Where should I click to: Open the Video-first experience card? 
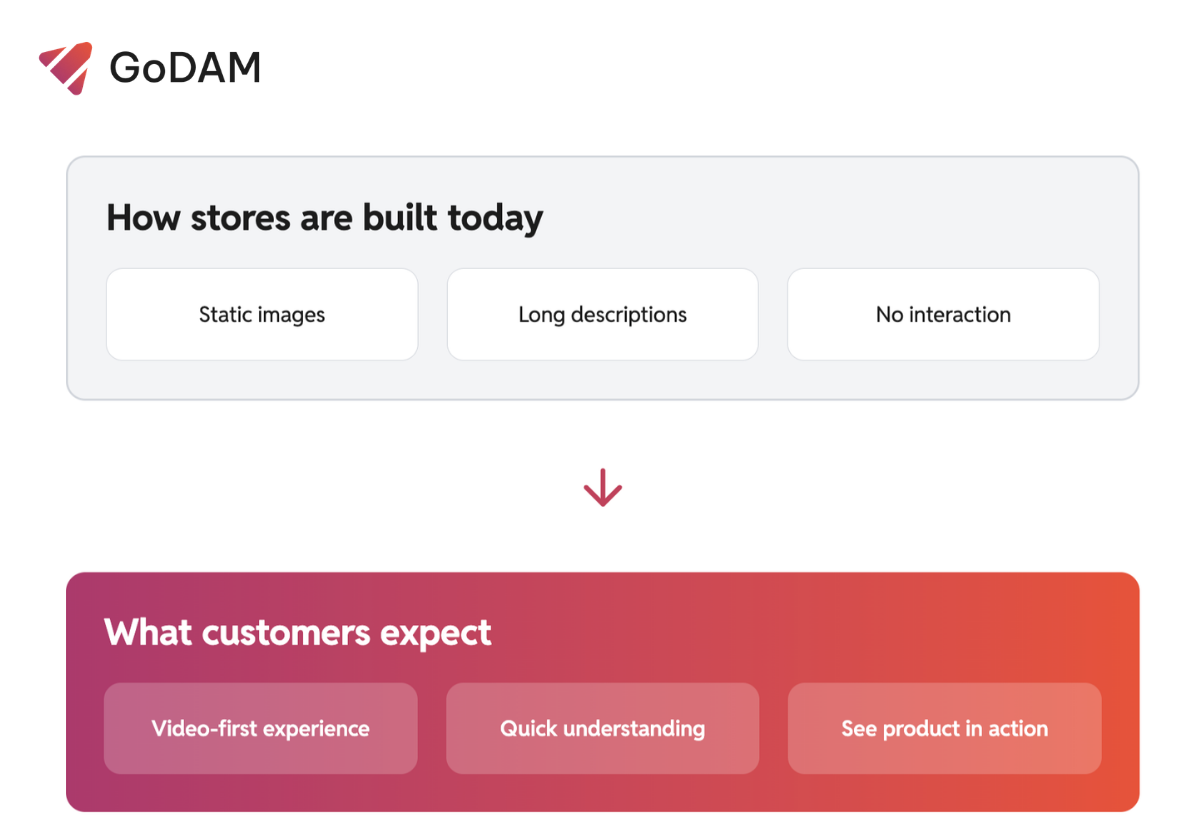click(x=260, y=728)
